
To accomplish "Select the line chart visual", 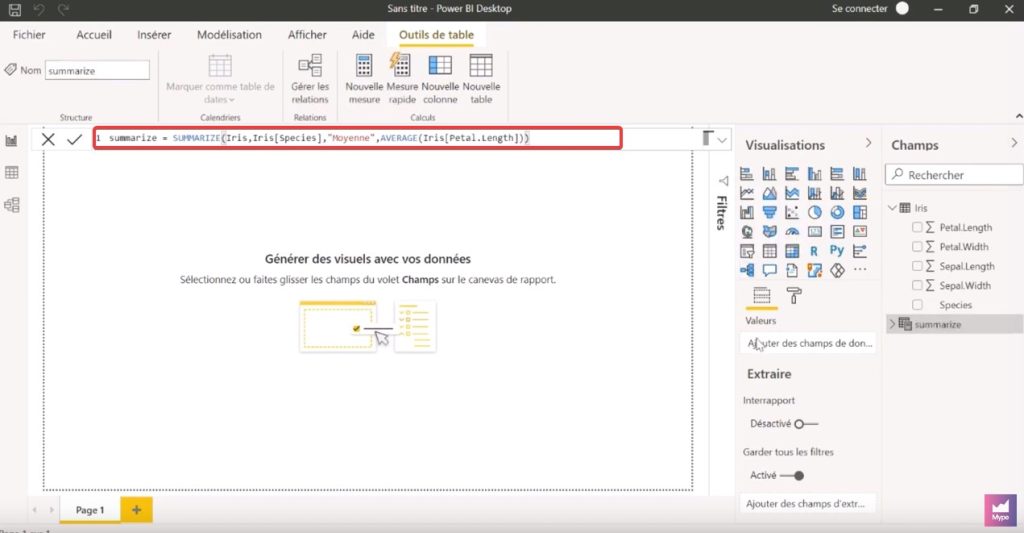I will pos(746,193).
